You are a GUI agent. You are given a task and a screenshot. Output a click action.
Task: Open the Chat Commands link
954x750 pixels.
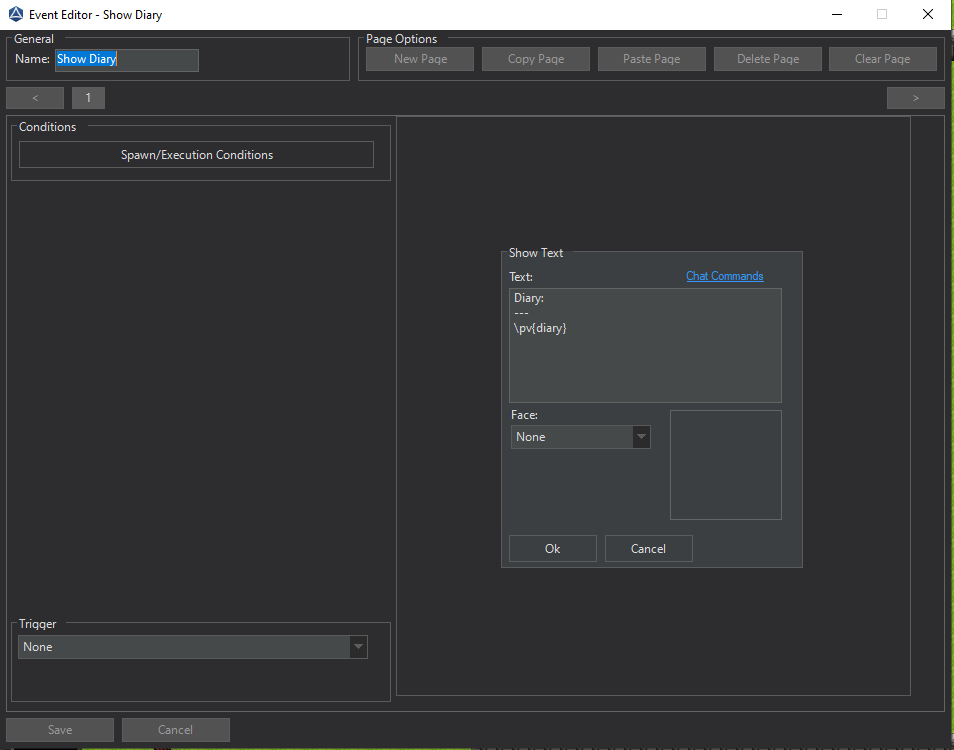(x=724, y=276)
